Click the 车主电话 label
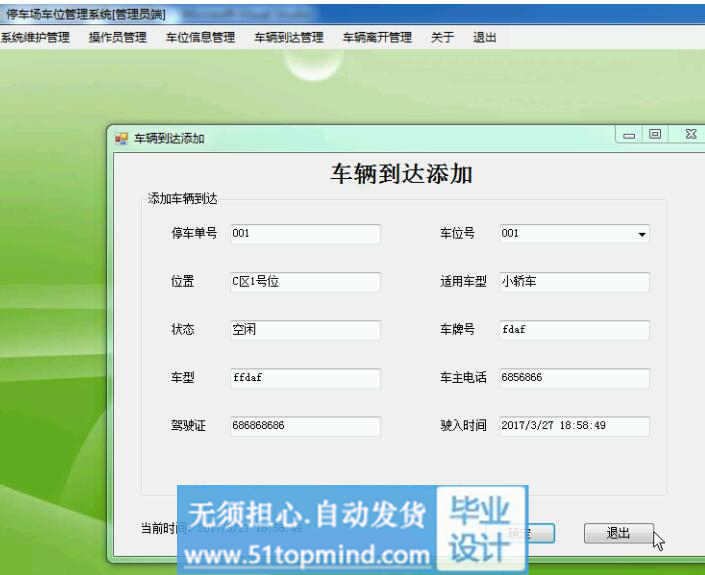The width and height of the screenshot is (705, 575). tap(463, 378)
